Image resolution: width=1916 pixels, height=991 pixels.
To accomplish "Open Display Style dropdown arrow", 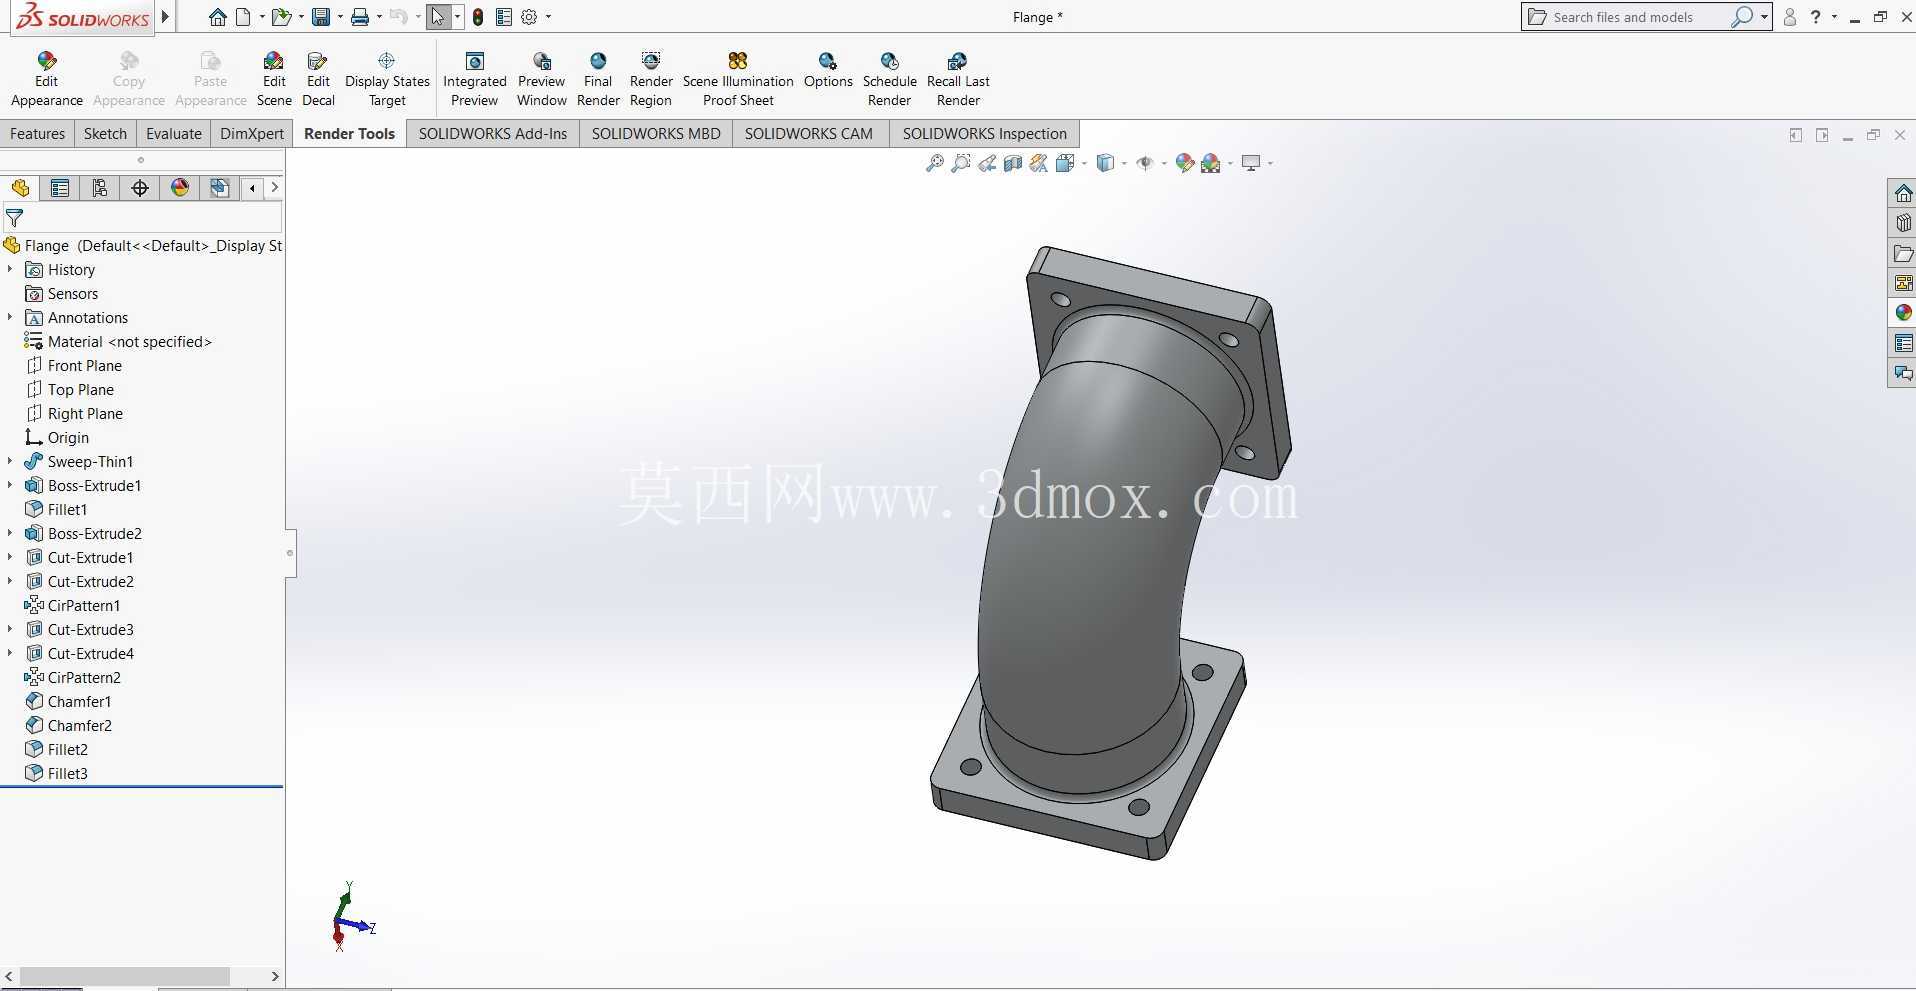I will point(1124,163).
